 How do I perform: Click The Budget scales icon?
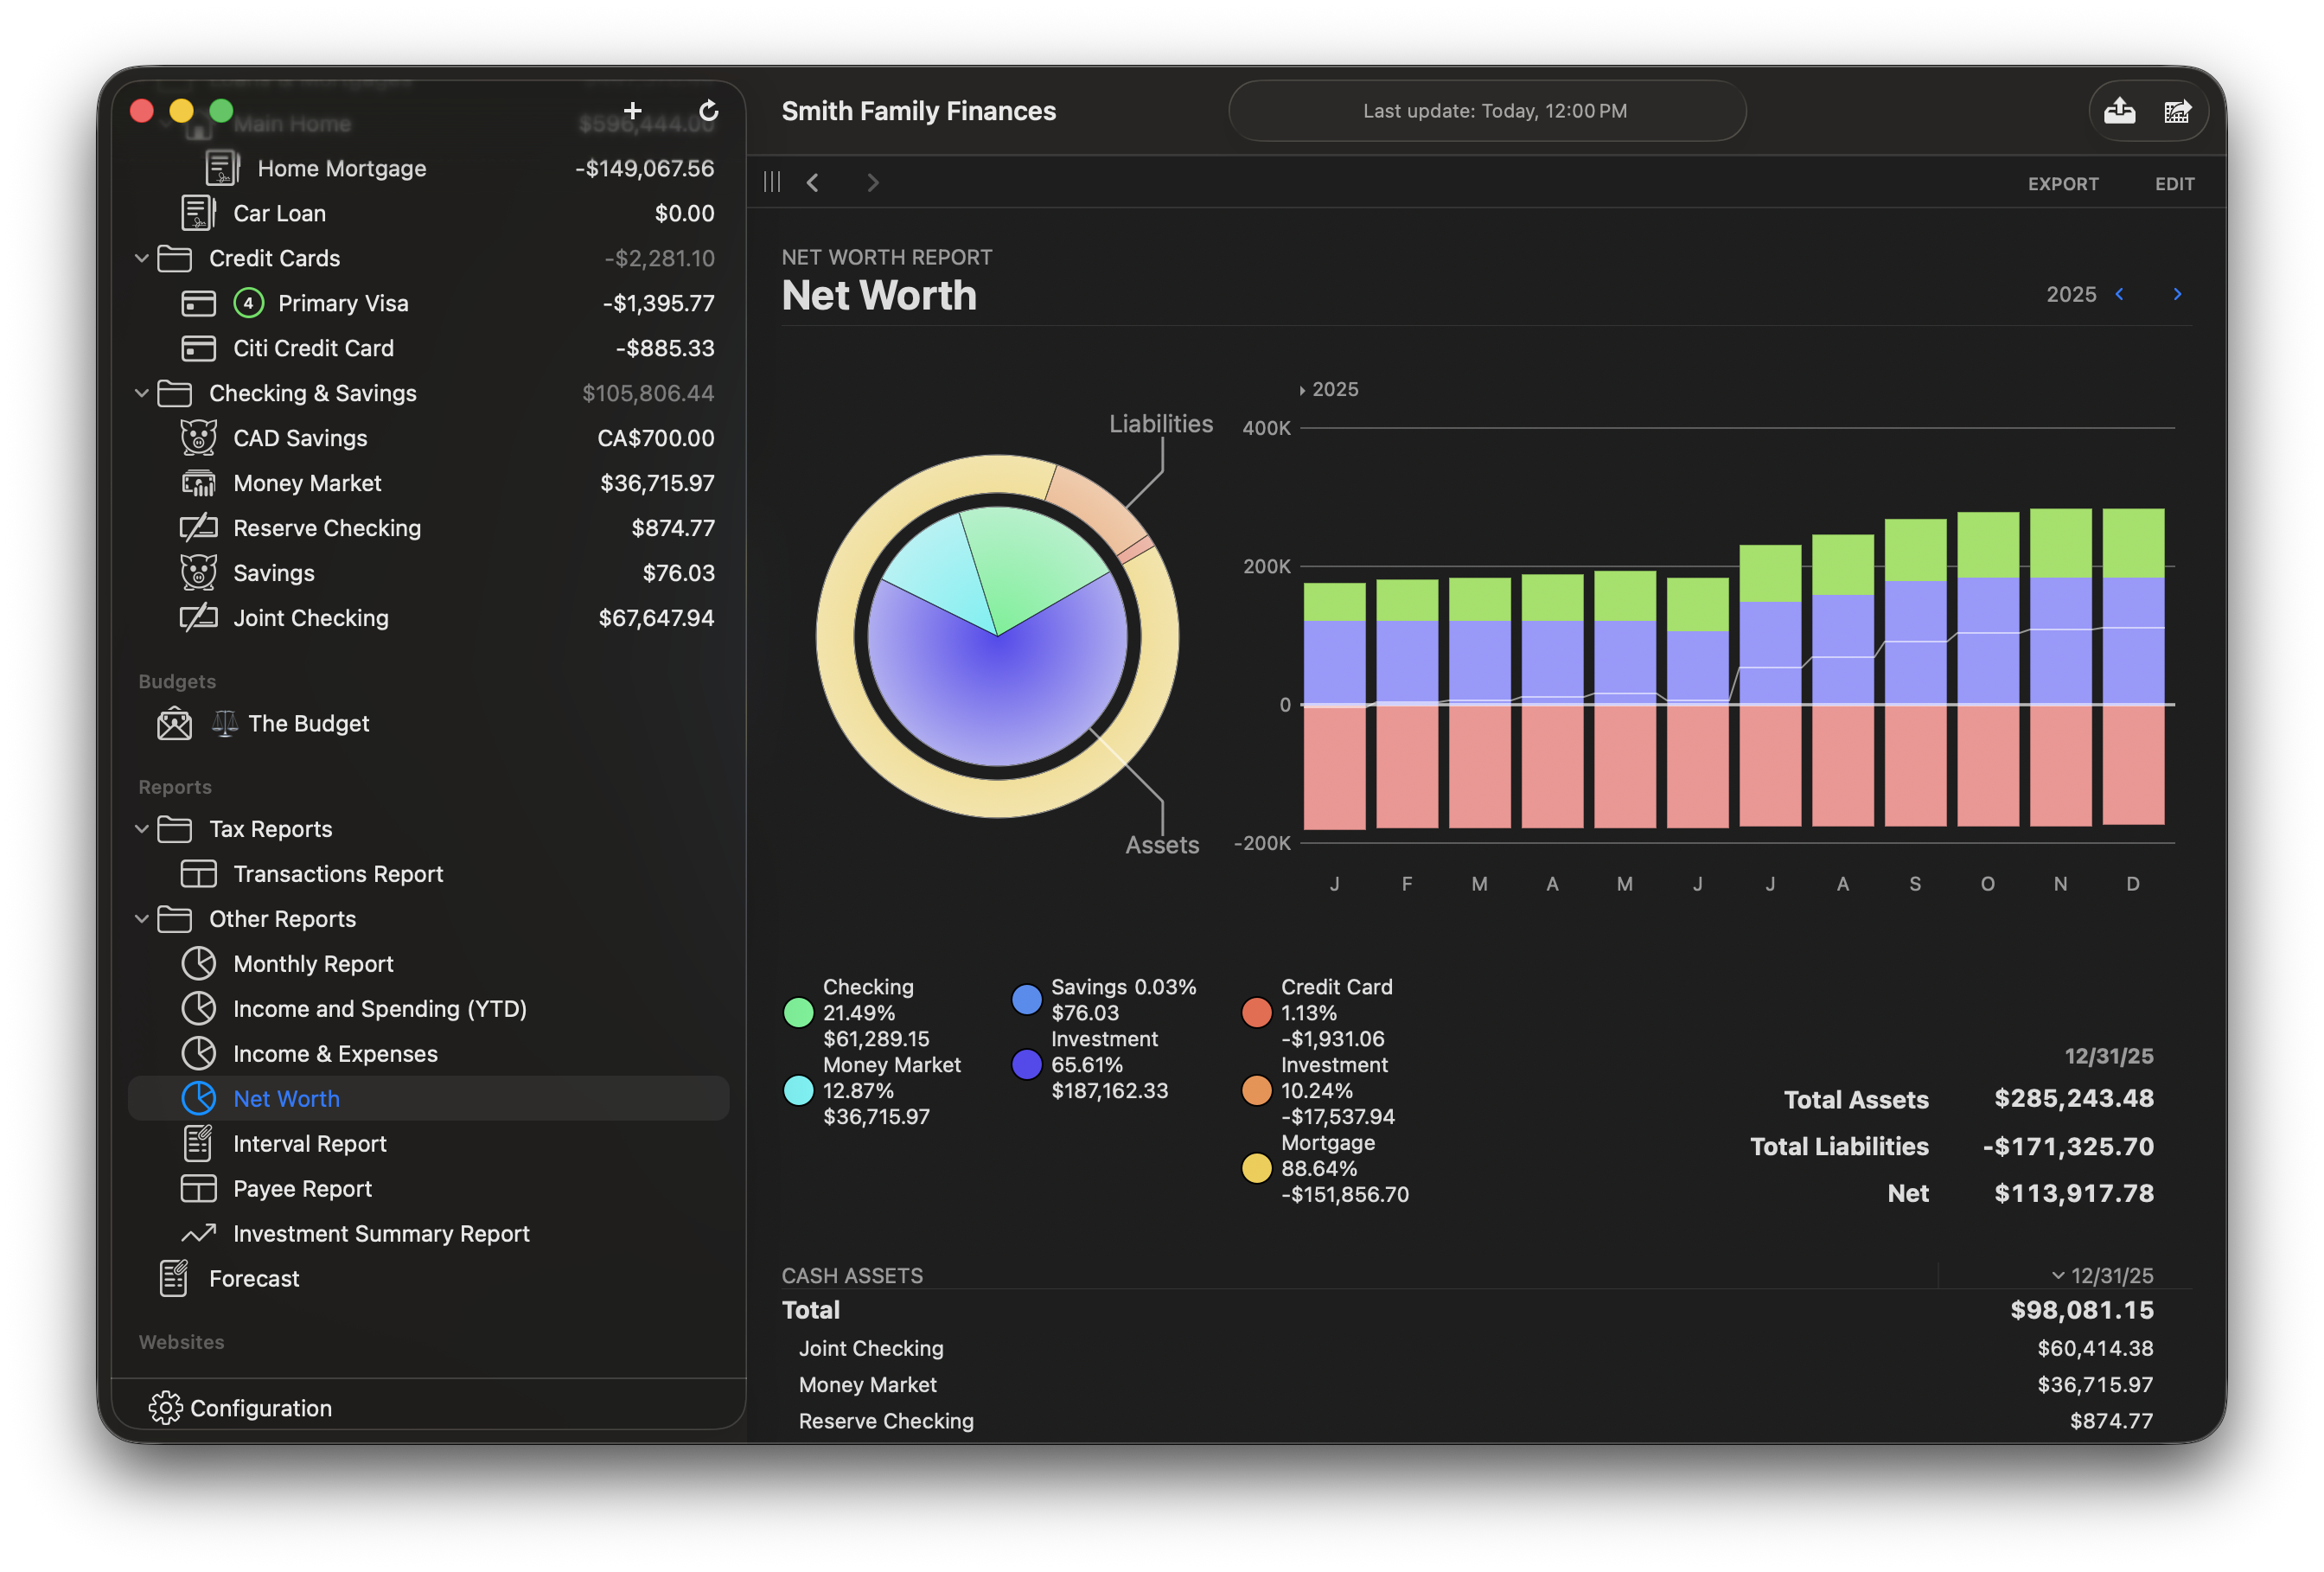pos(225,723)
